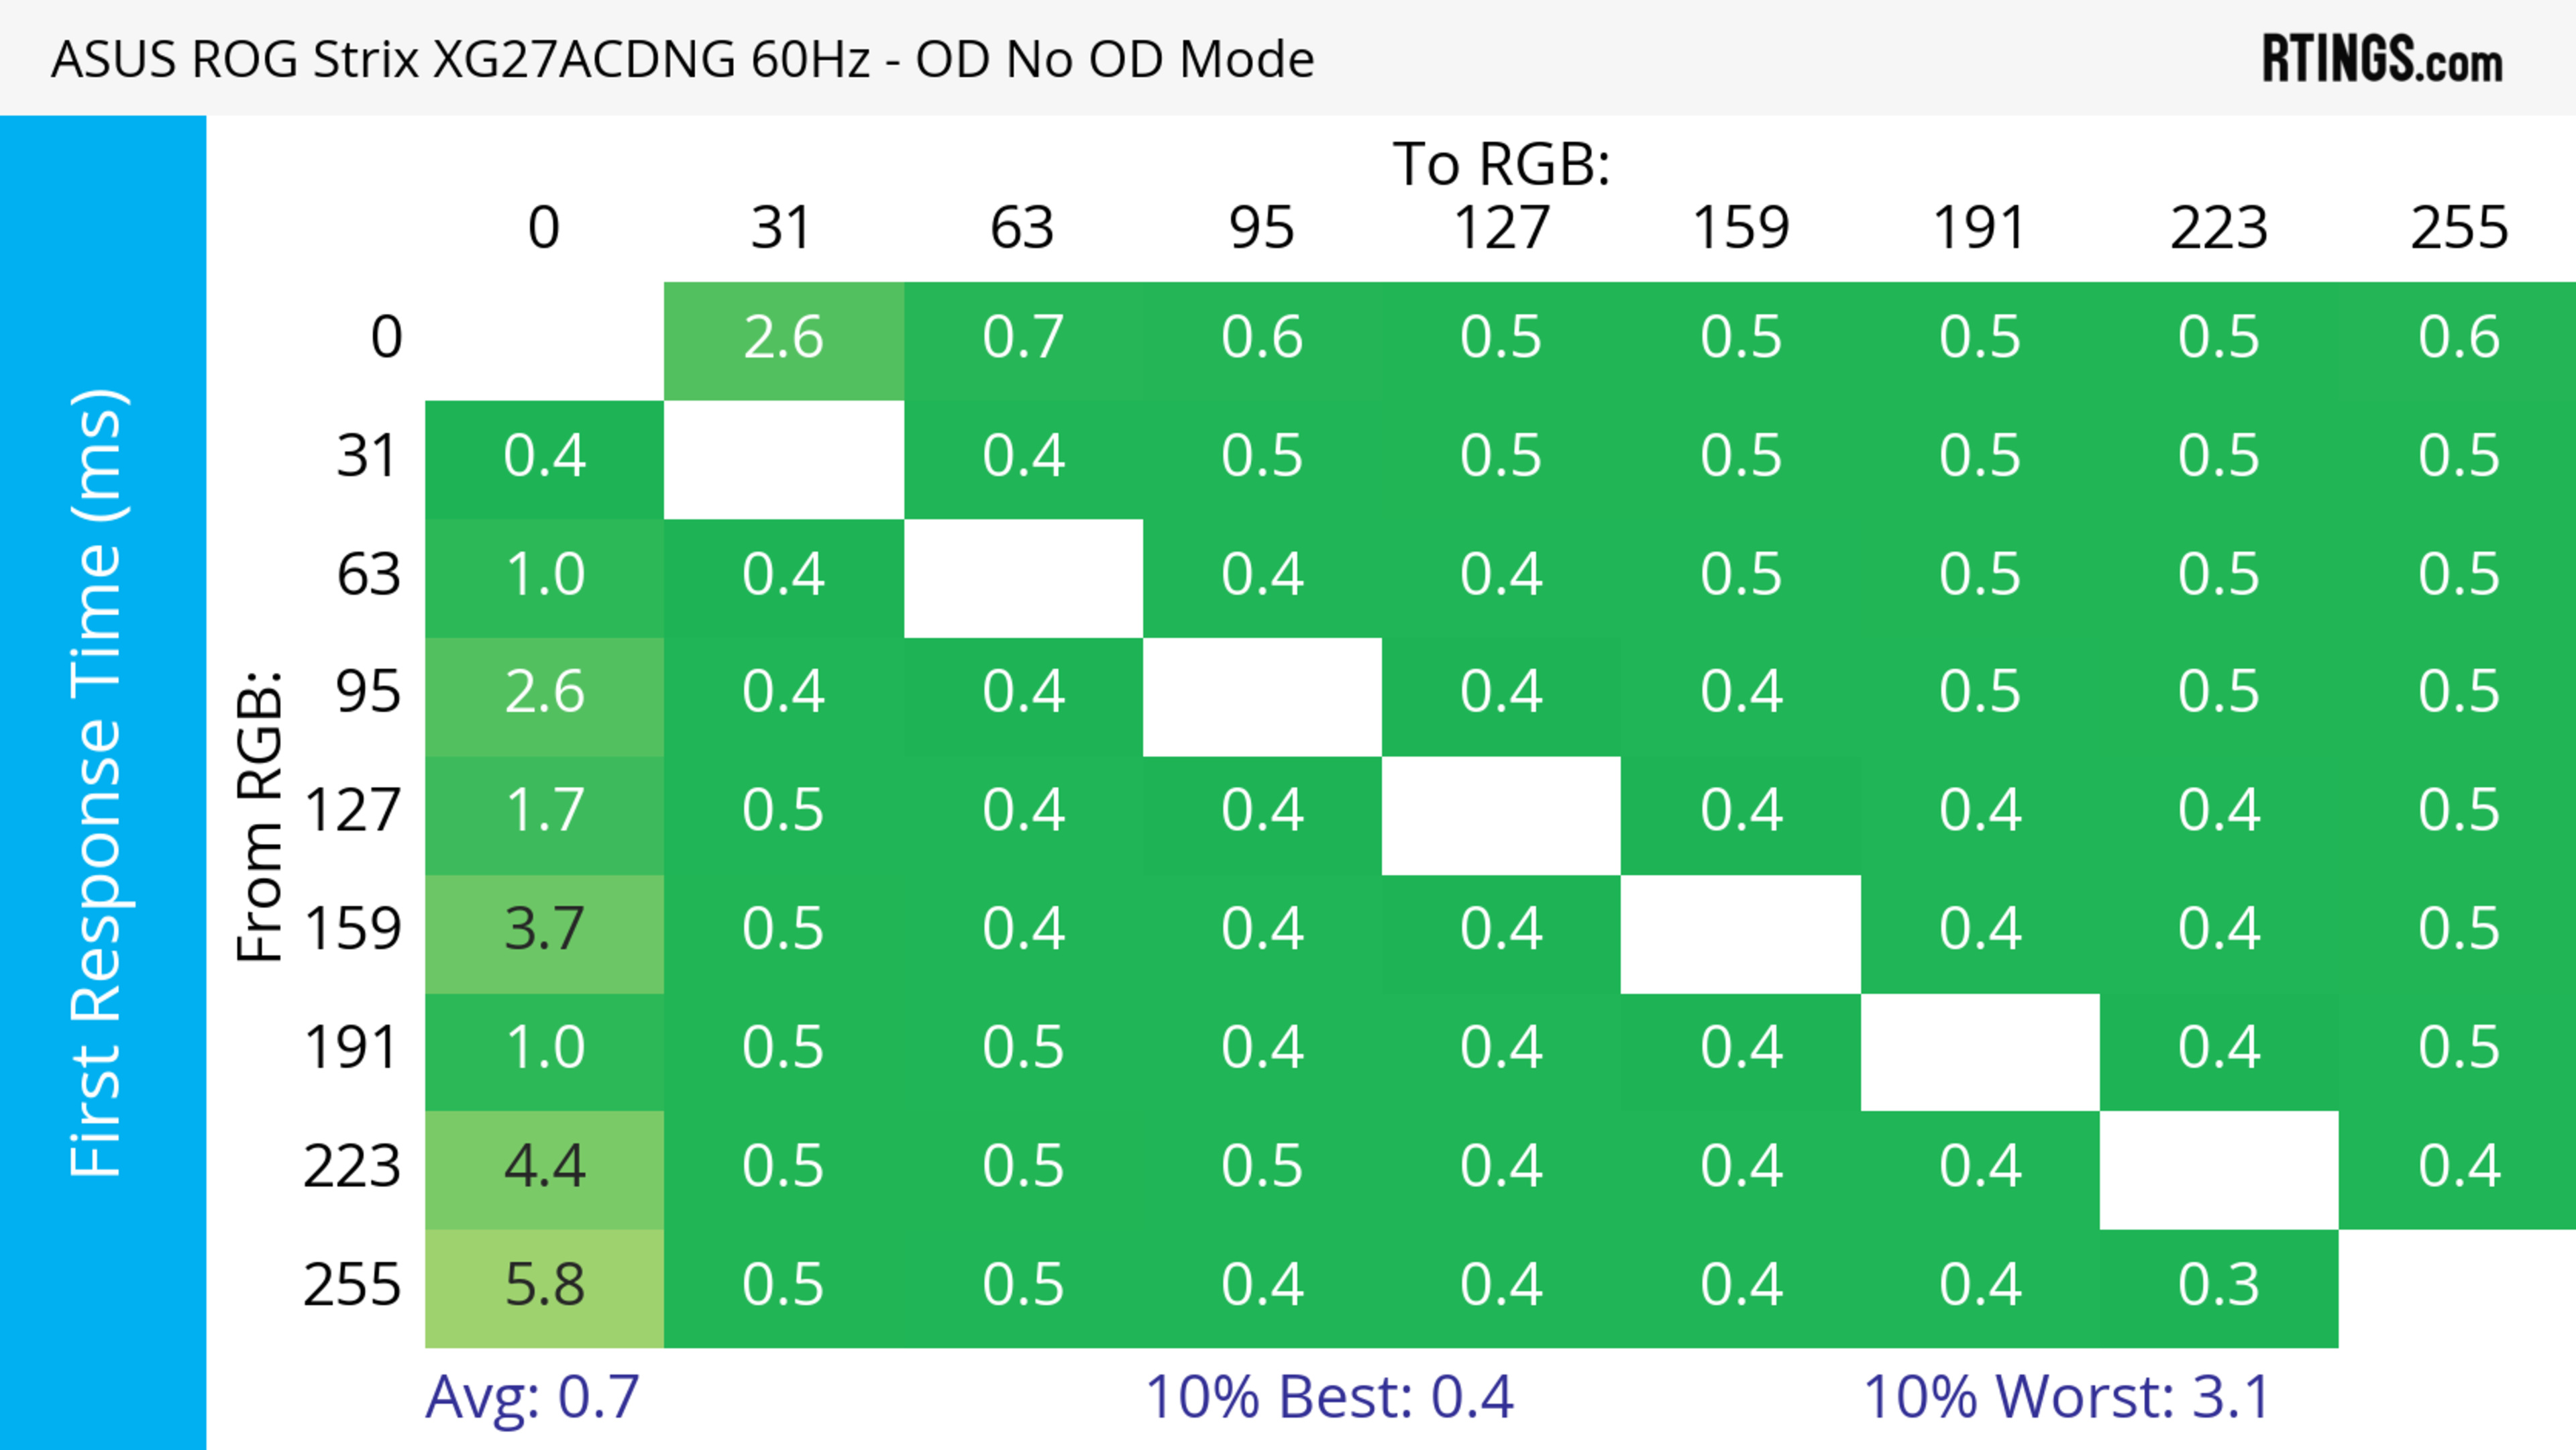Select the 127 column header under To RGB

click(1501, 229)
